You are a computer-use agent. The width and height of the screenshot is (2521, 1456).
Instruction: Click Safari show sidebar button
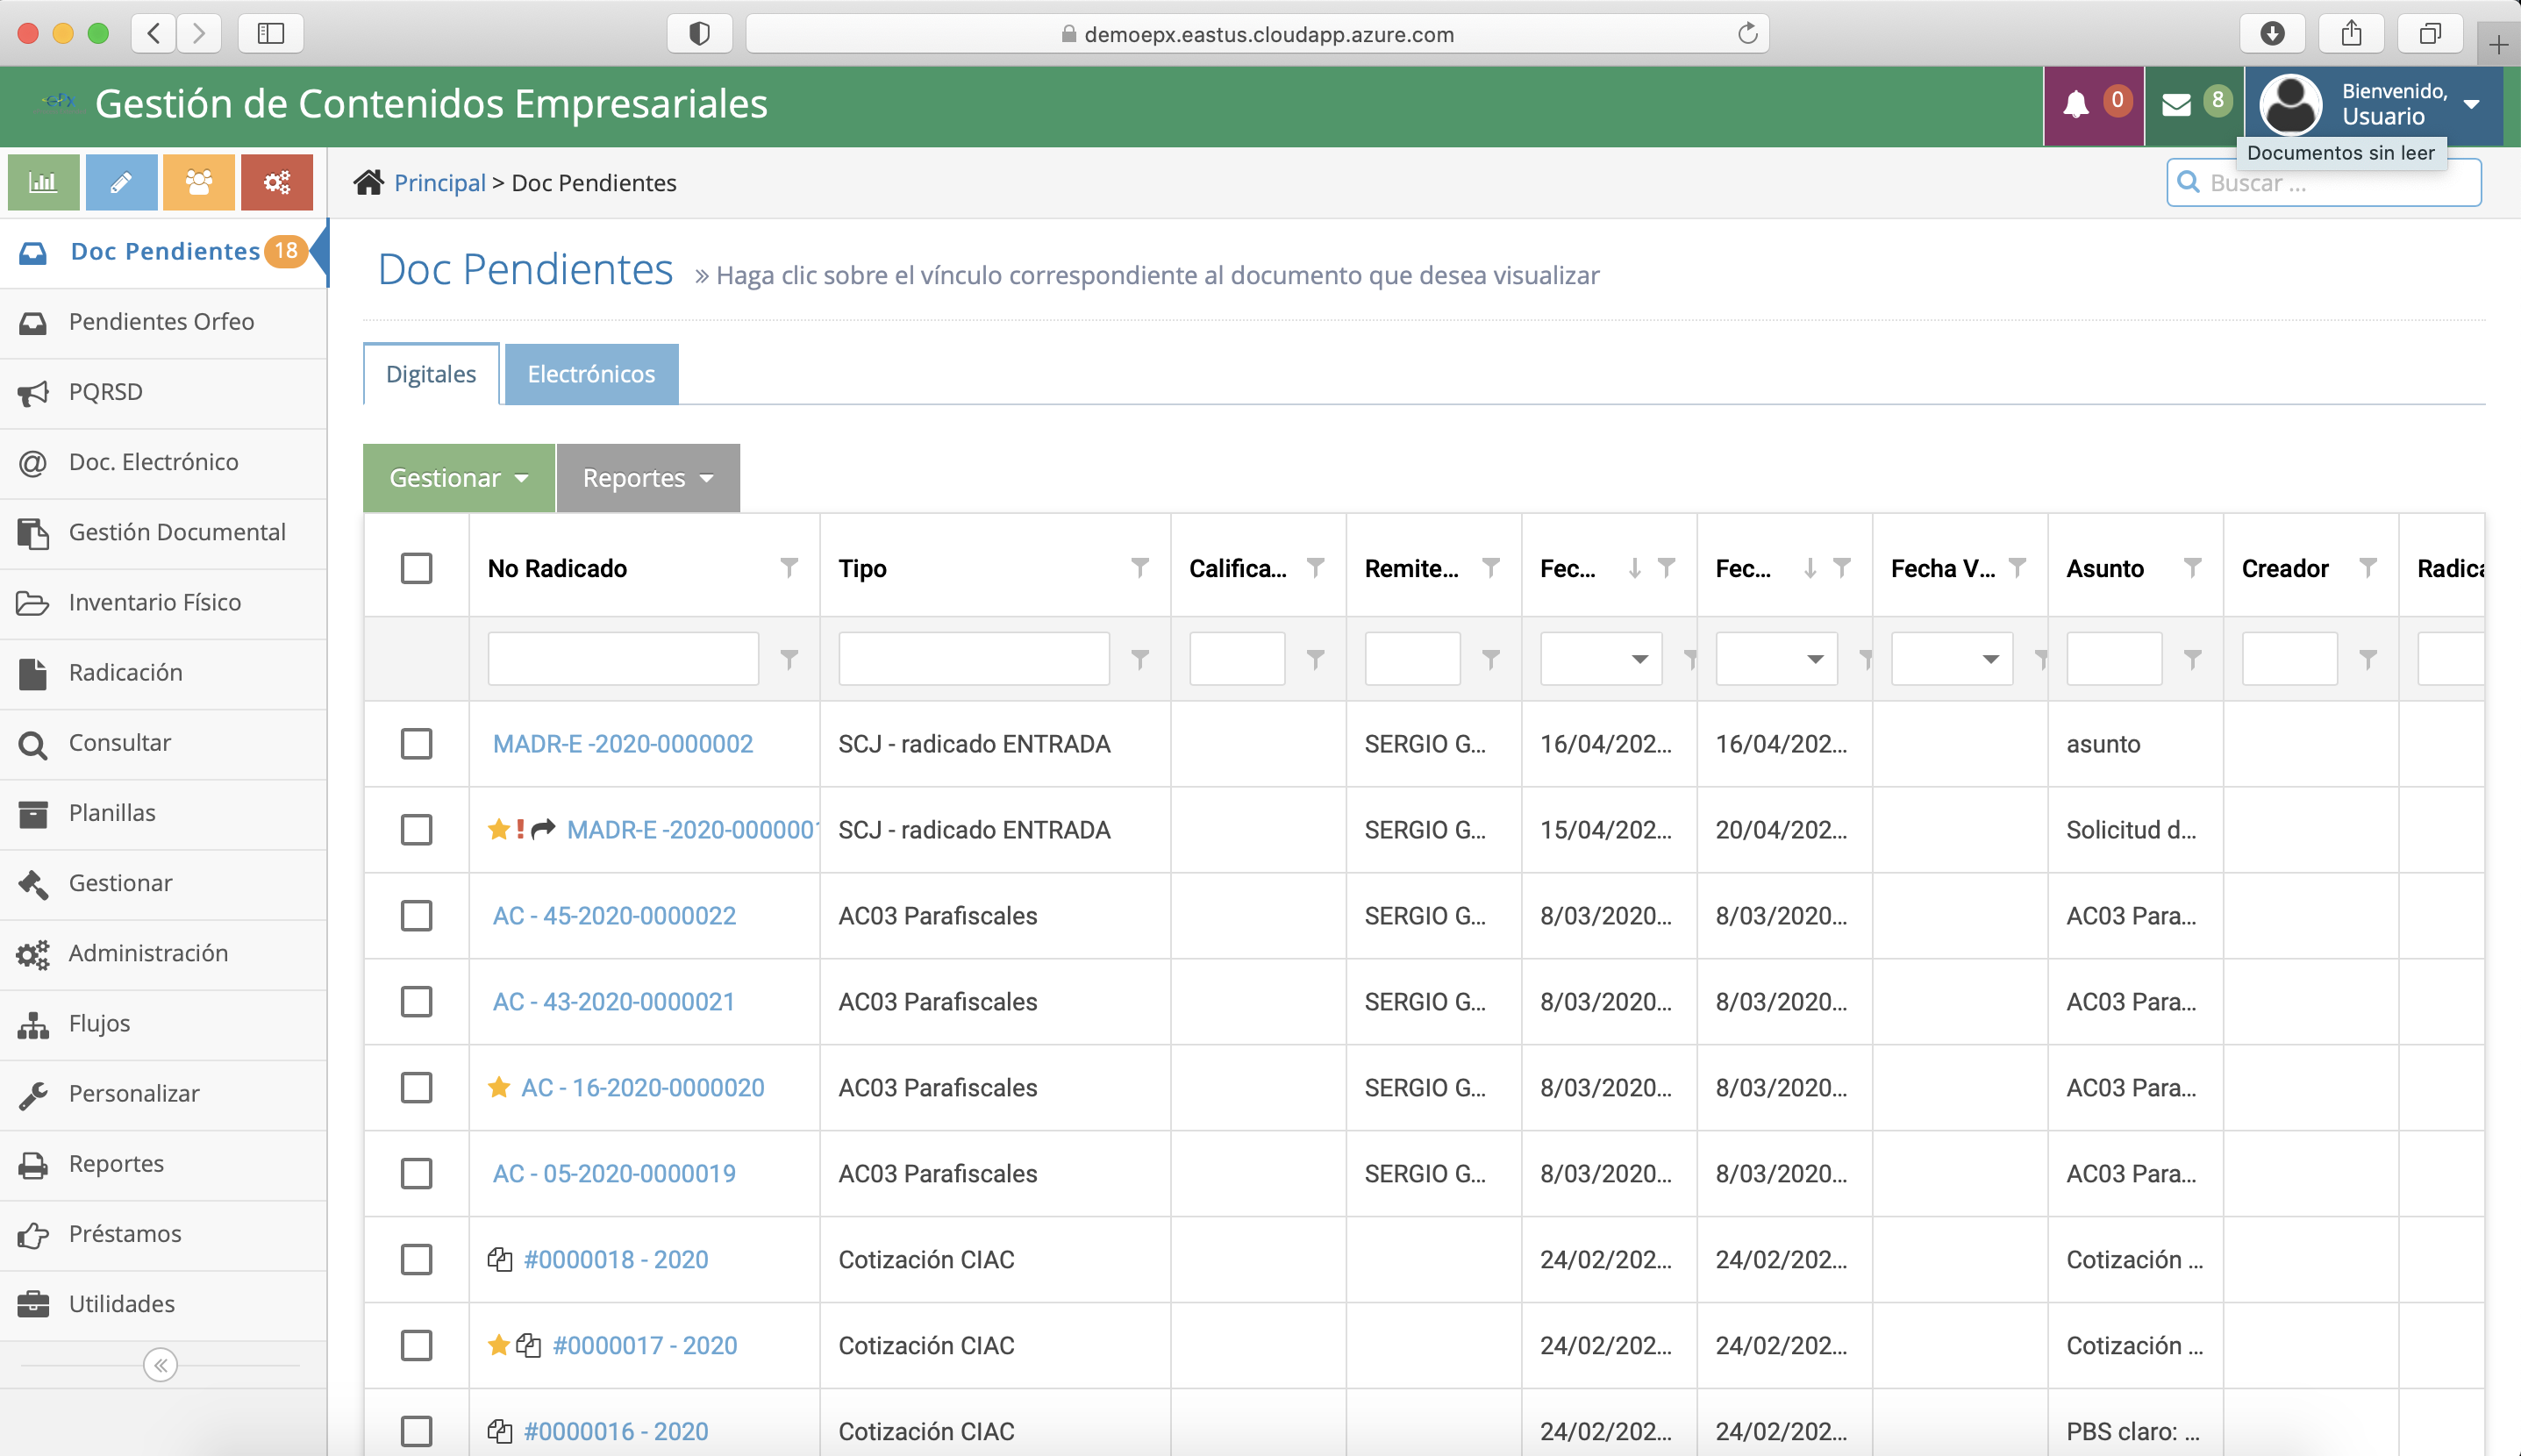(x=271, y=34)
